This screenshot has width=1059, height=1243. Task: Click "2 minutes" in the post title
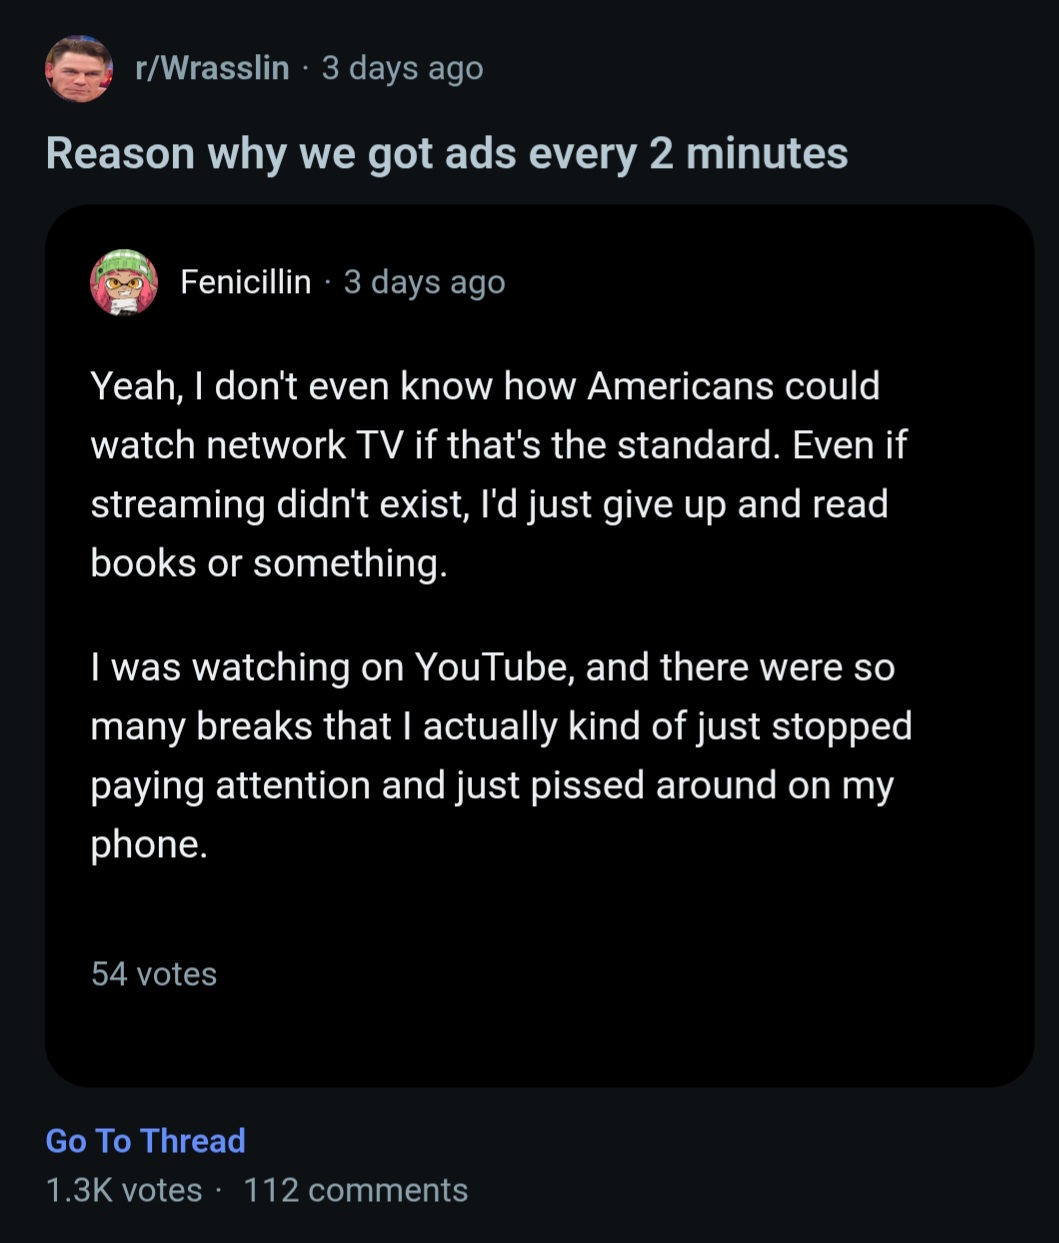coord(748,154)
